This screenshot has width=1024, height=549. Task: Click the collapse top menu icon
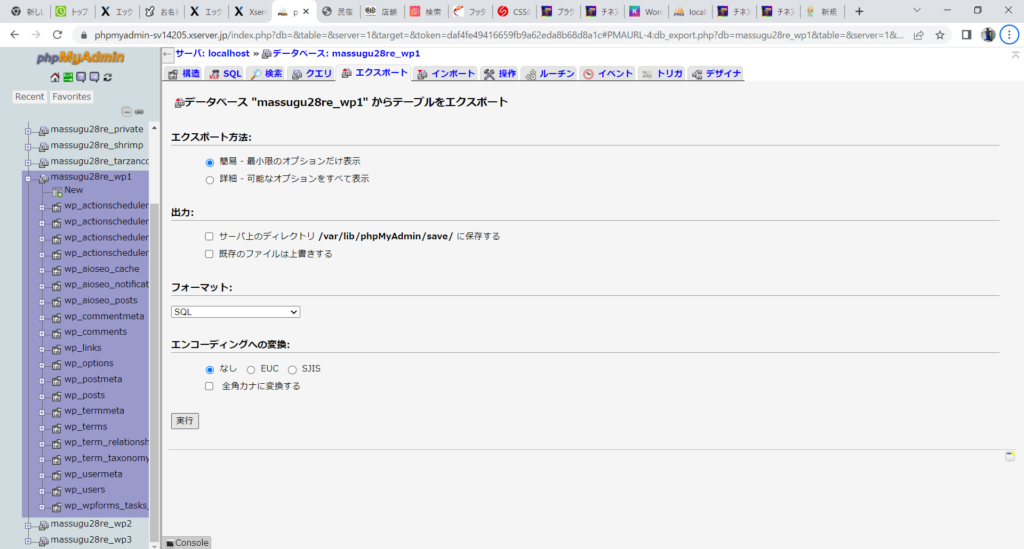(1016, 55)
